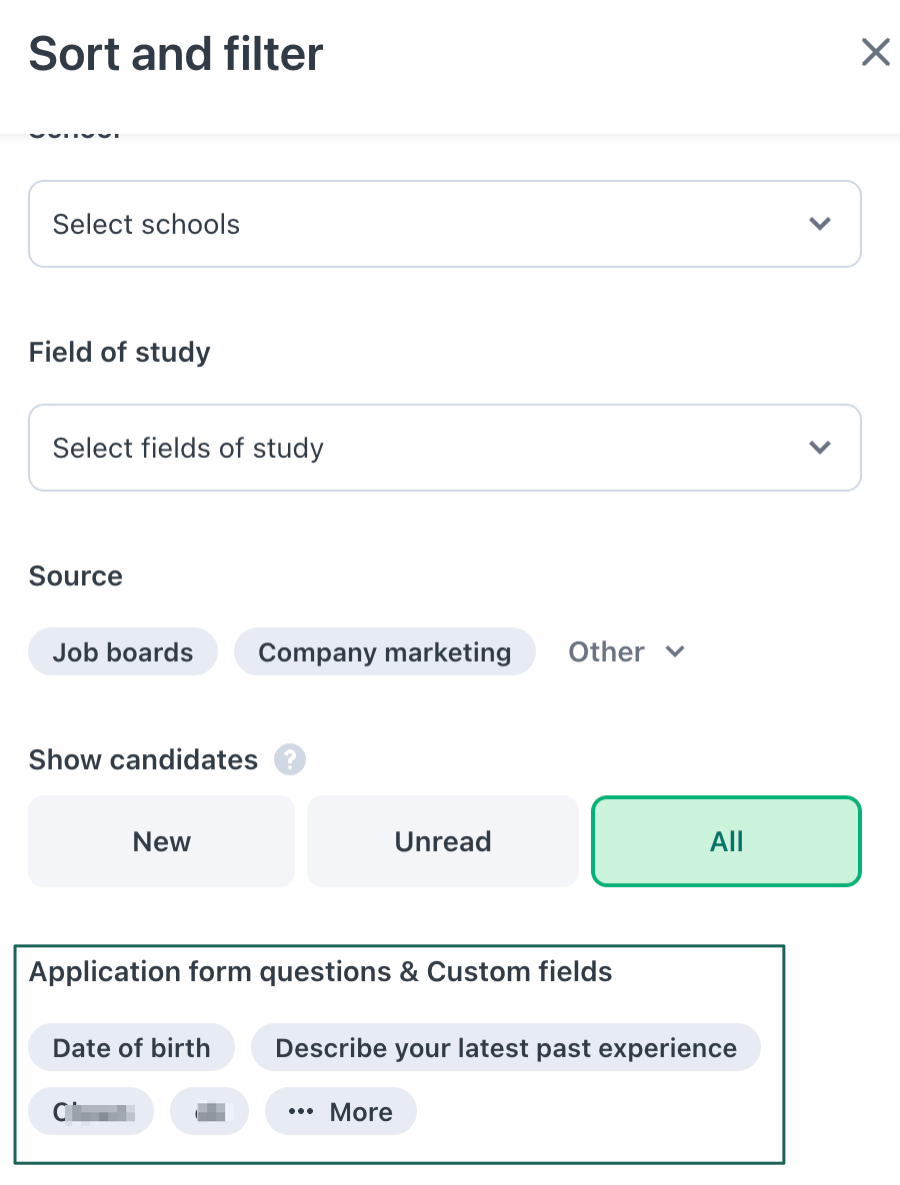Close the Sort and filter panel

coord(875,52)
